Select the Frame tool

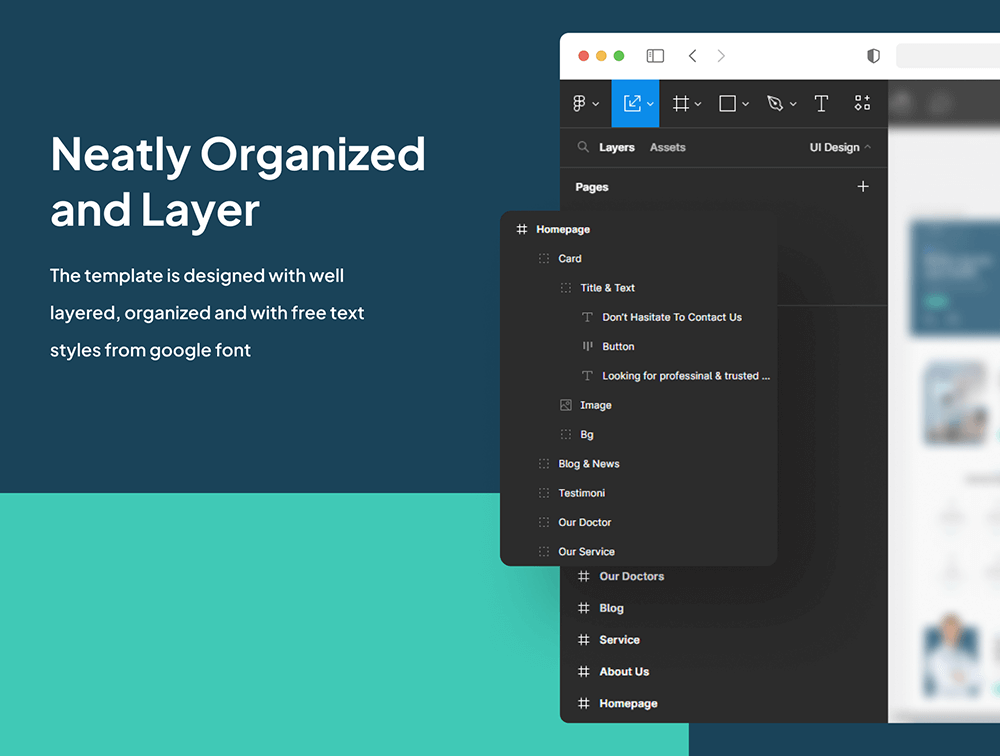pyautogui.click(x=681, y=103)
